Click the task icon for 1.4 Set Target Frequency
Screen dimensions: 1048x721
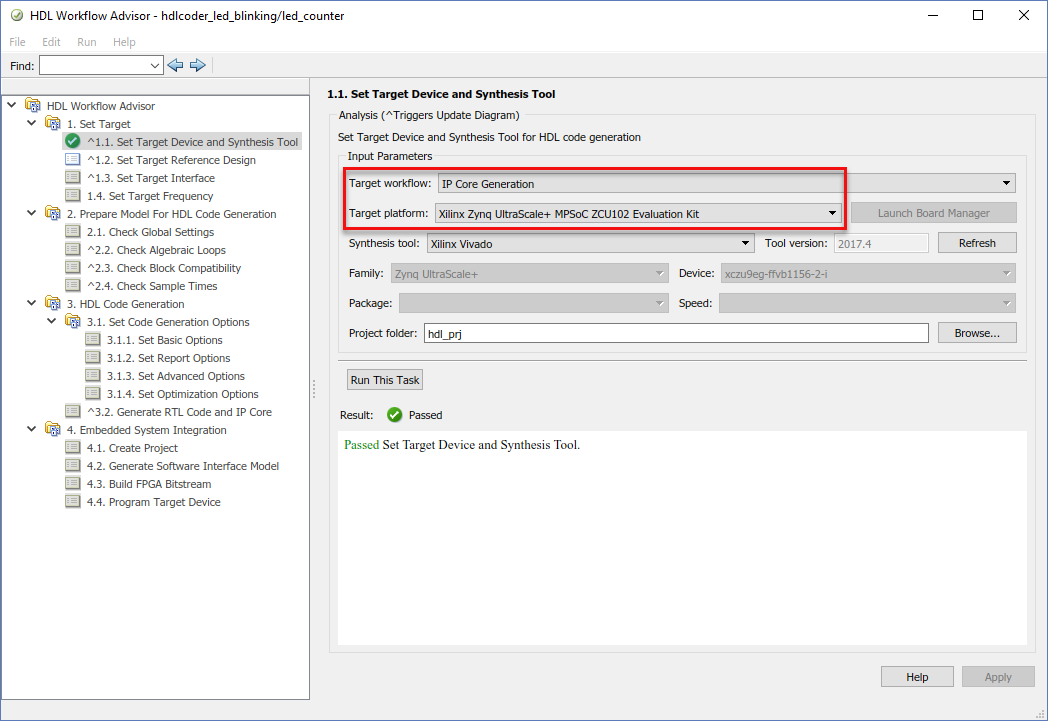click(73, 196)
